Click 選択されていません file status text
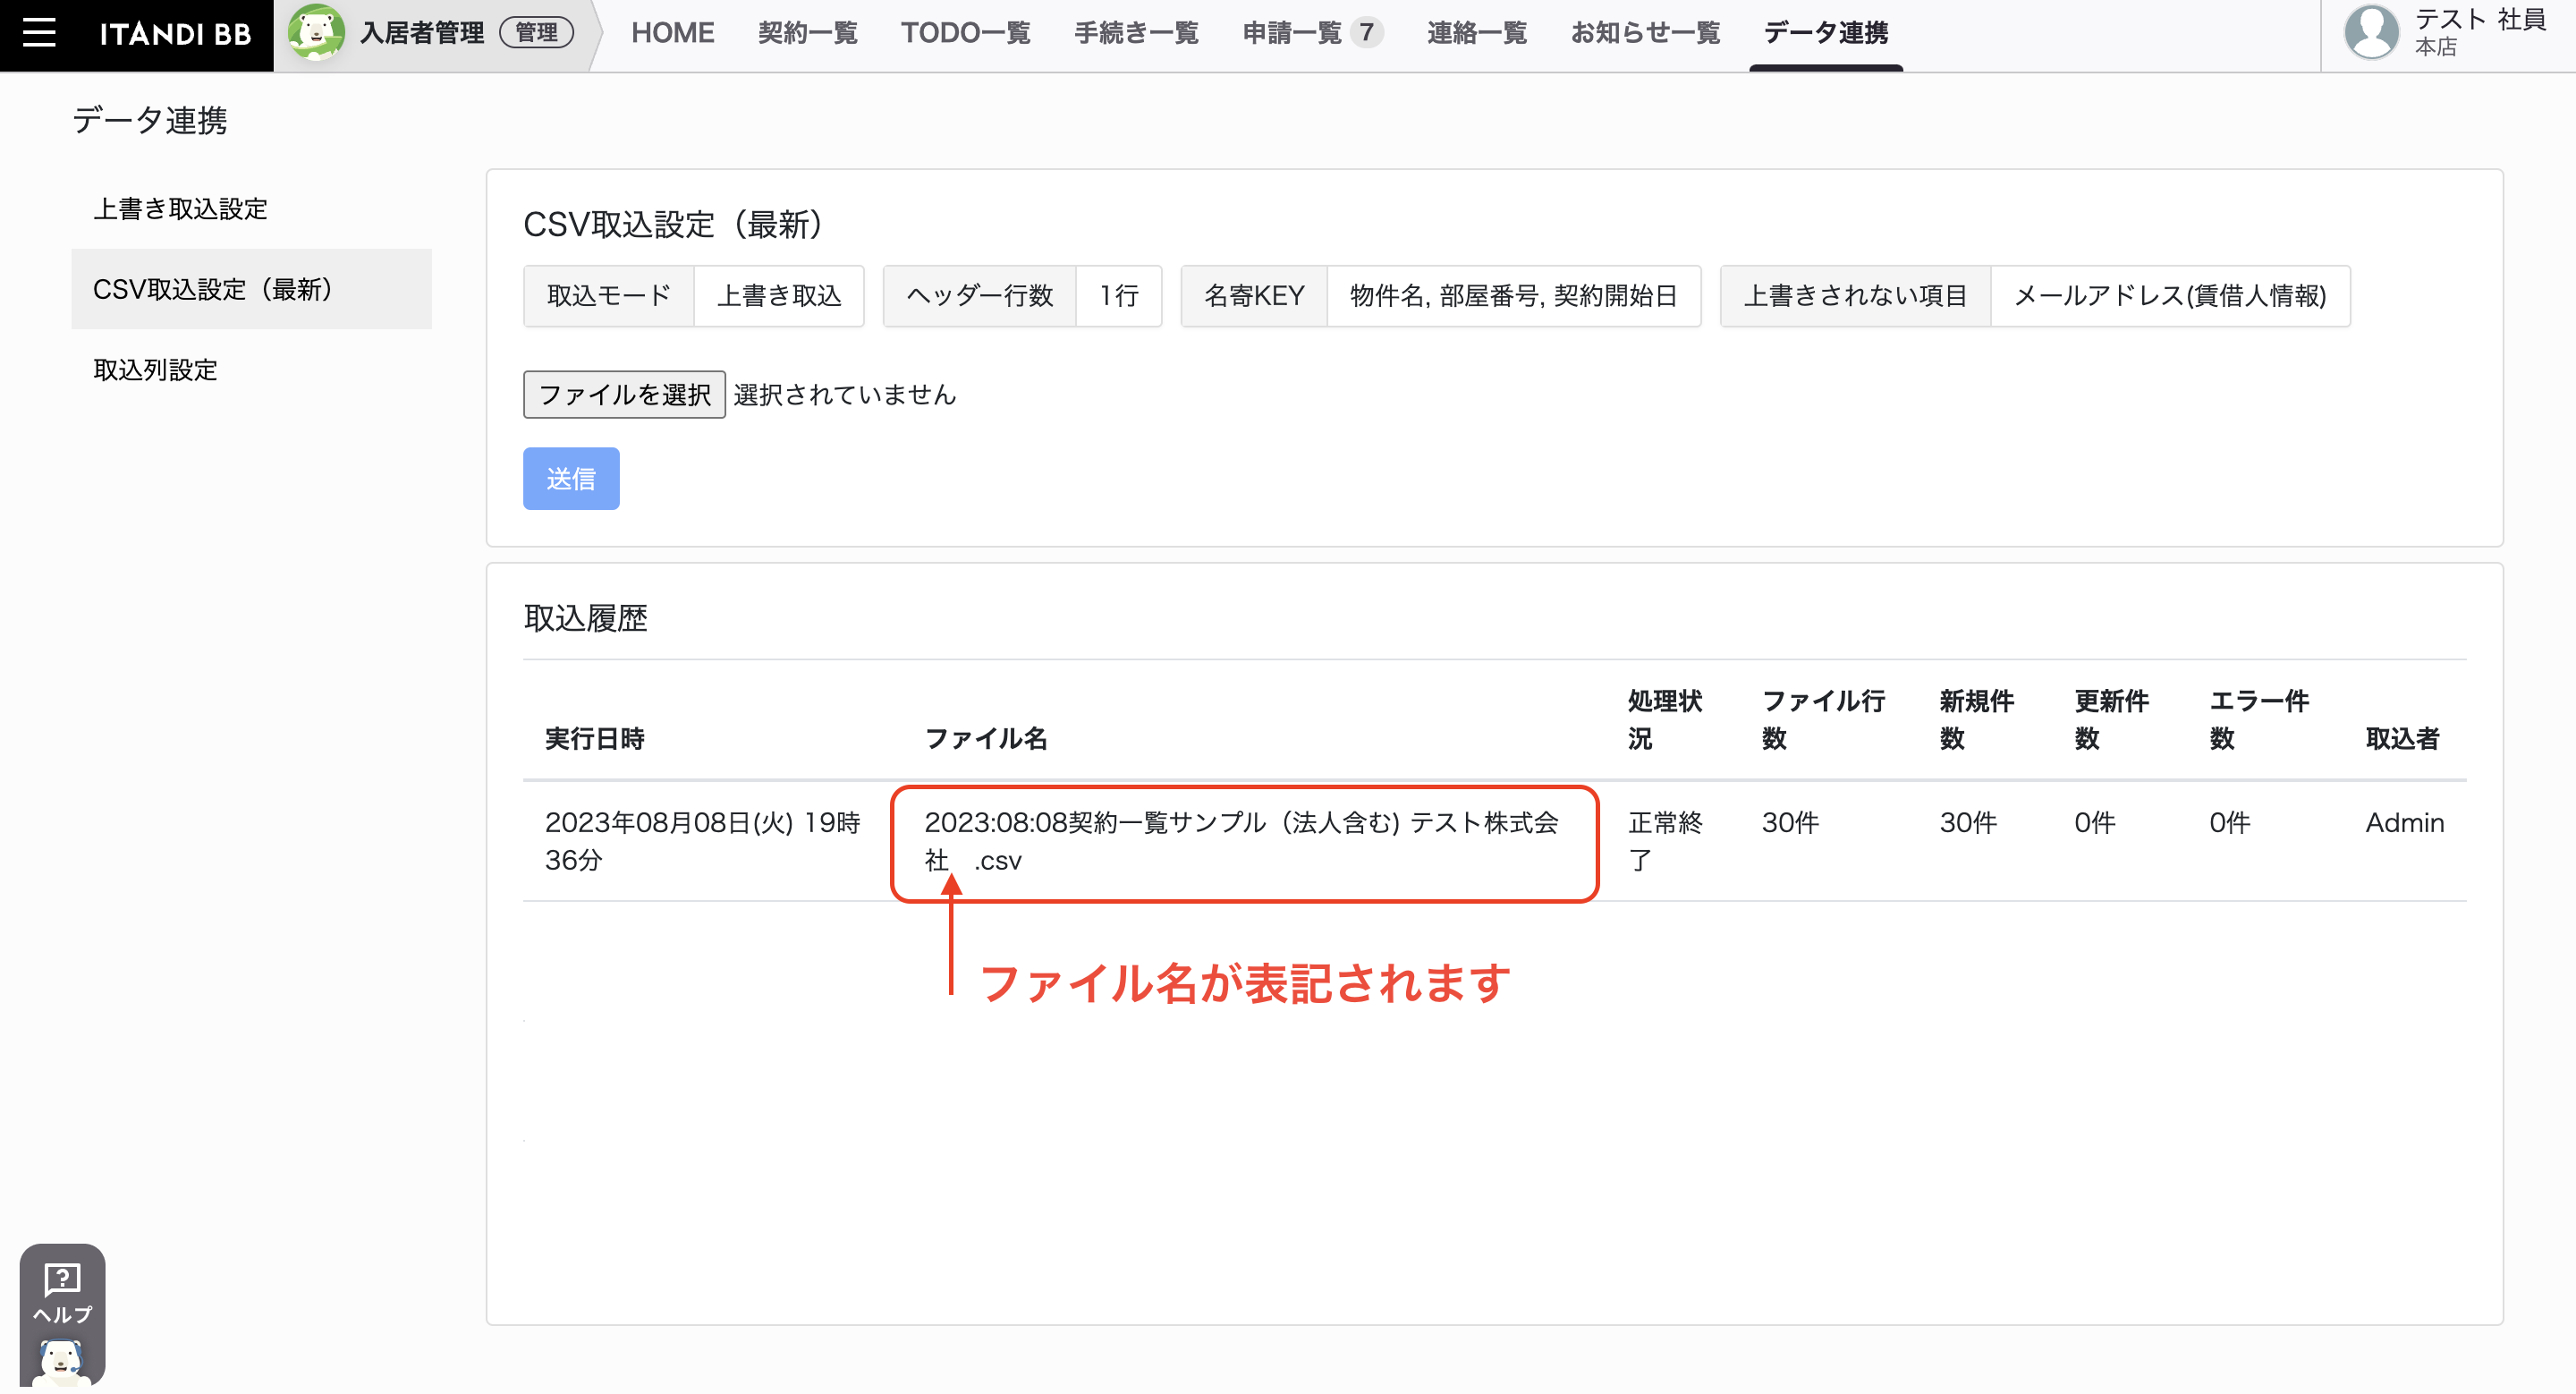The width and height of the screenshot is (2576, 1394). [845, 395]
